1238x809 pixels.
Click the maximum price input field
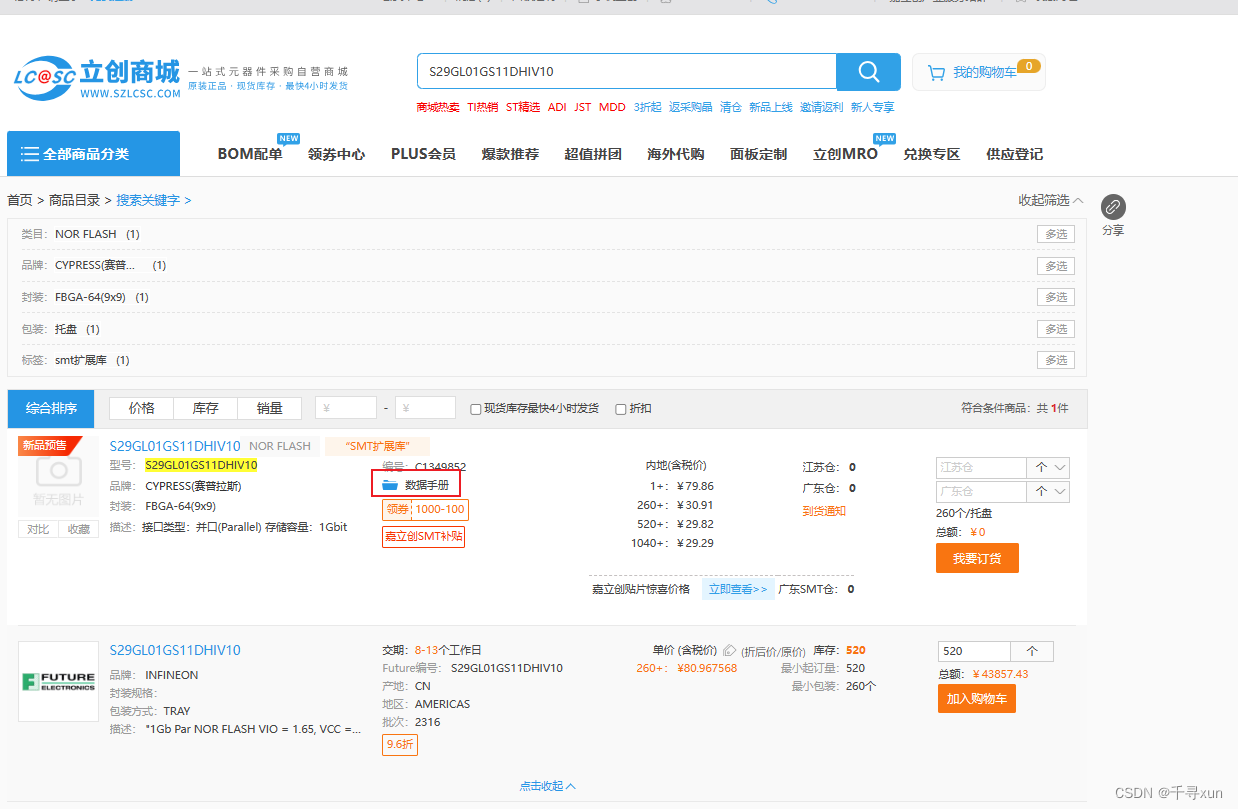pos(425,408)
